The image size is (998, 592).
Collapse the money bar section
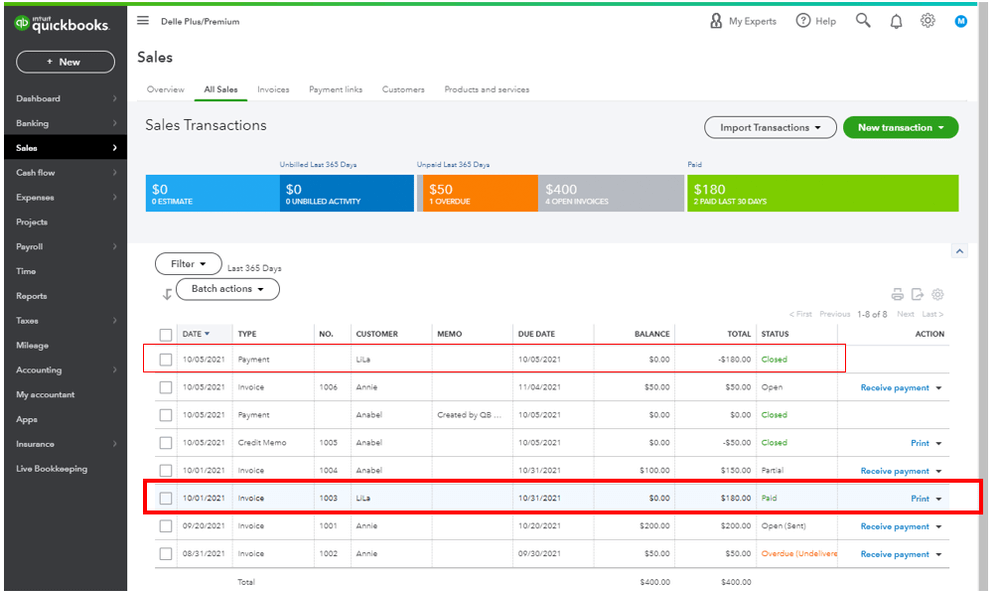click(960, 251)
